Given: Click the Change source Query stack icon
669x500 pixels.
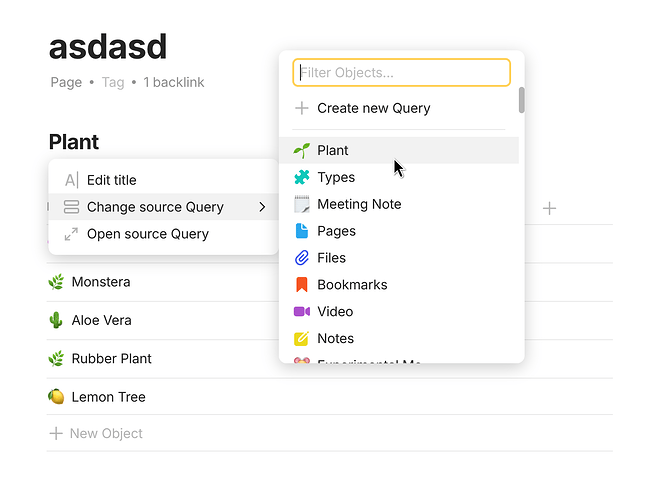Looking at the screenshot, I should (71, 207).
